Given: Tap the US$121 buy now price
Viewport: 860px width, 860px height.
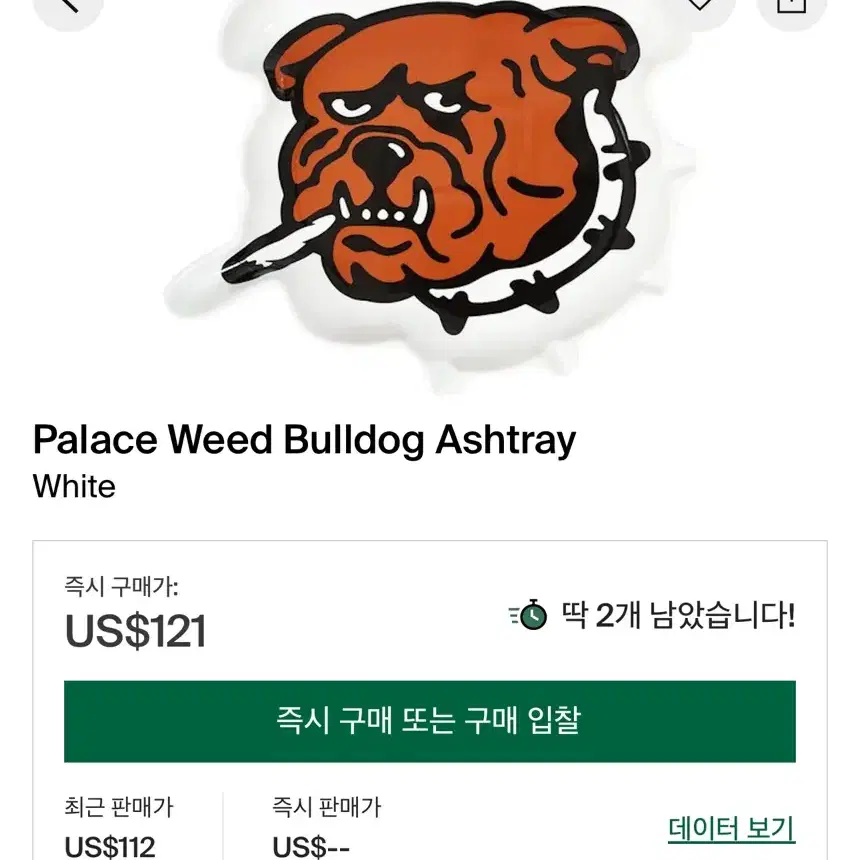Looking at the screenshot, I should click(135, 631).
